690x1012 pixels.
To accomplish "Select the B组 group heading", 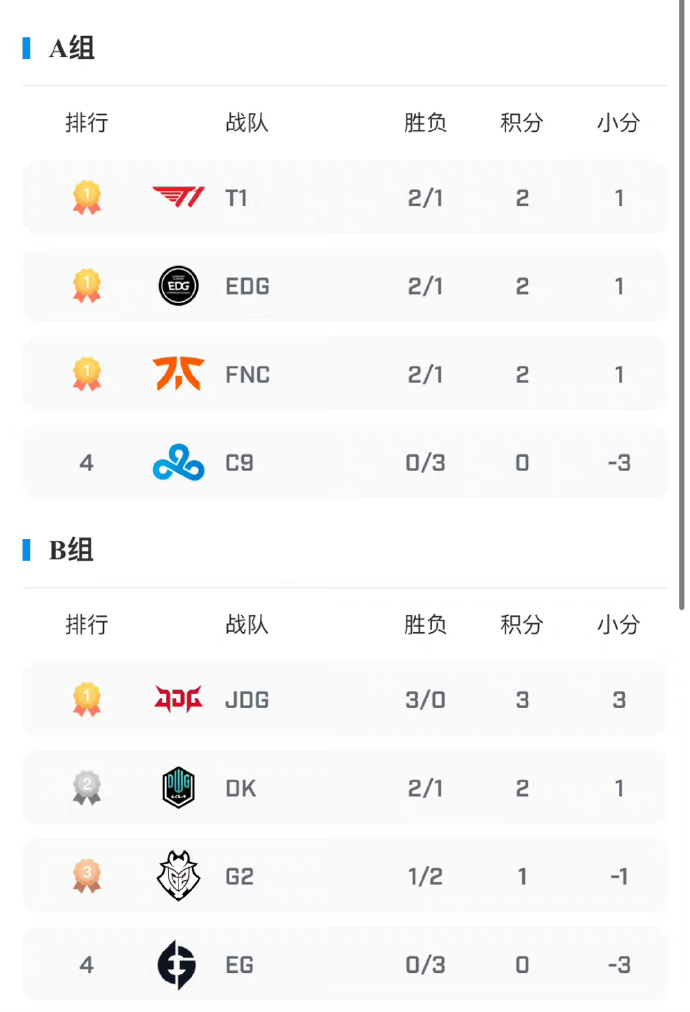I will (71, 550).
